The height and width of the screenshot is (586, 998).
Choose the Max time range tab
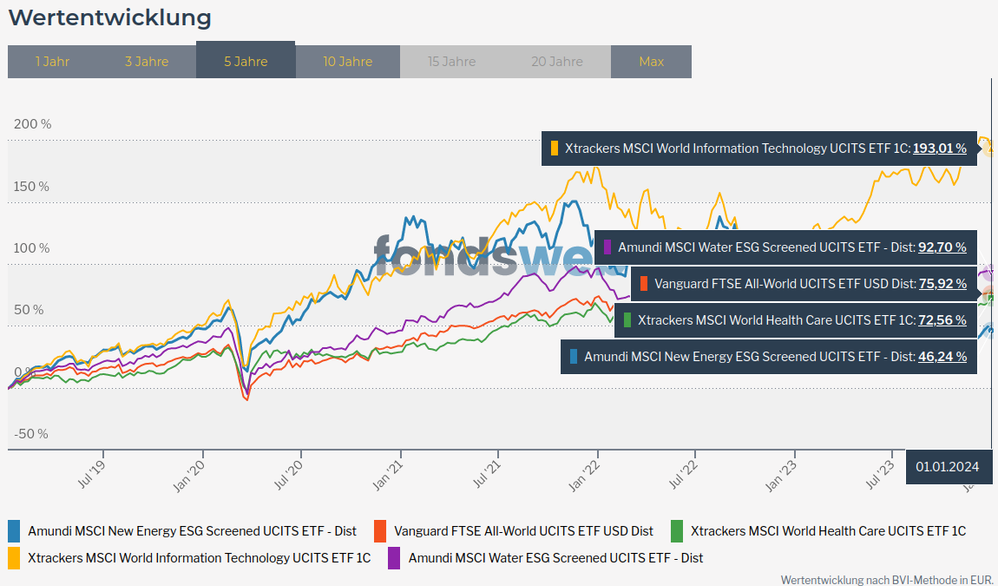[x=651, y=62]
